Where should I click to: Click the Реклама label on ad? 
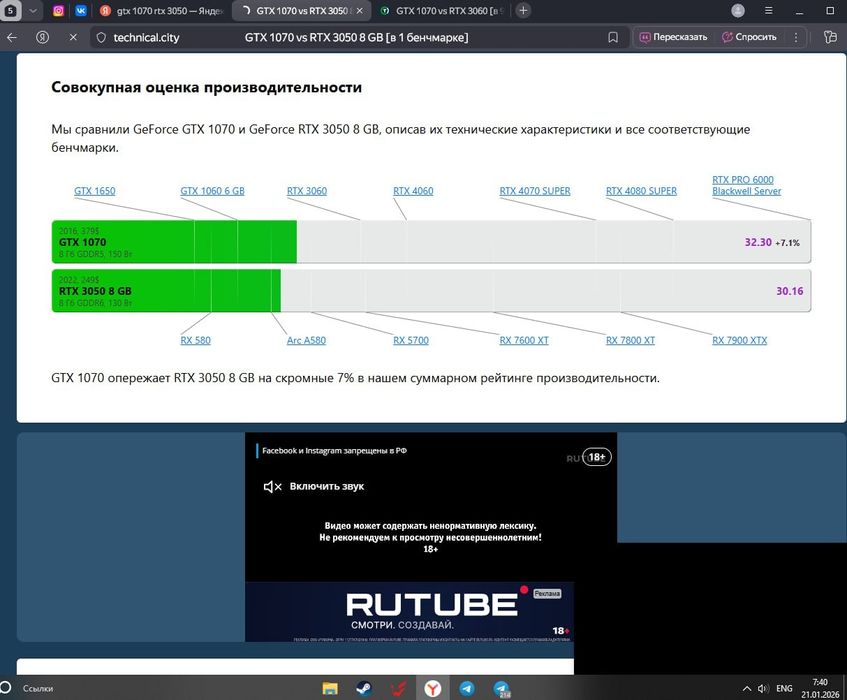(x=547, y=594)
